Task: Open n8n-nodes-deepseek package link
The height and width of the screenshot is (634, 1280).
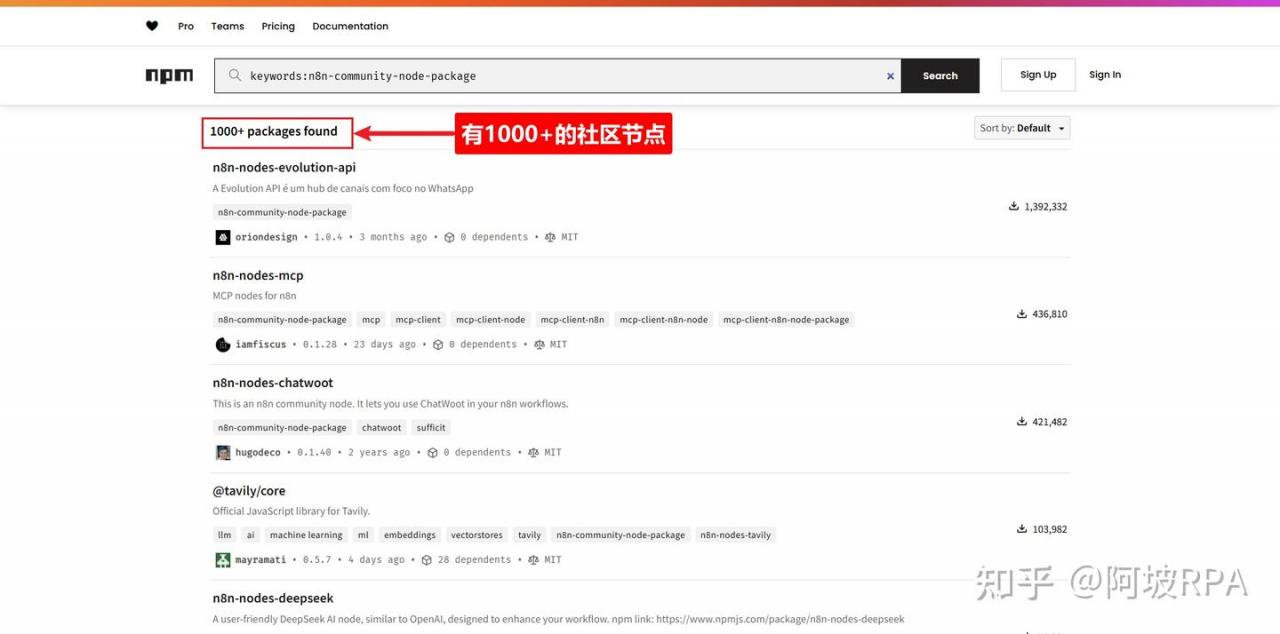Action: 273,598
